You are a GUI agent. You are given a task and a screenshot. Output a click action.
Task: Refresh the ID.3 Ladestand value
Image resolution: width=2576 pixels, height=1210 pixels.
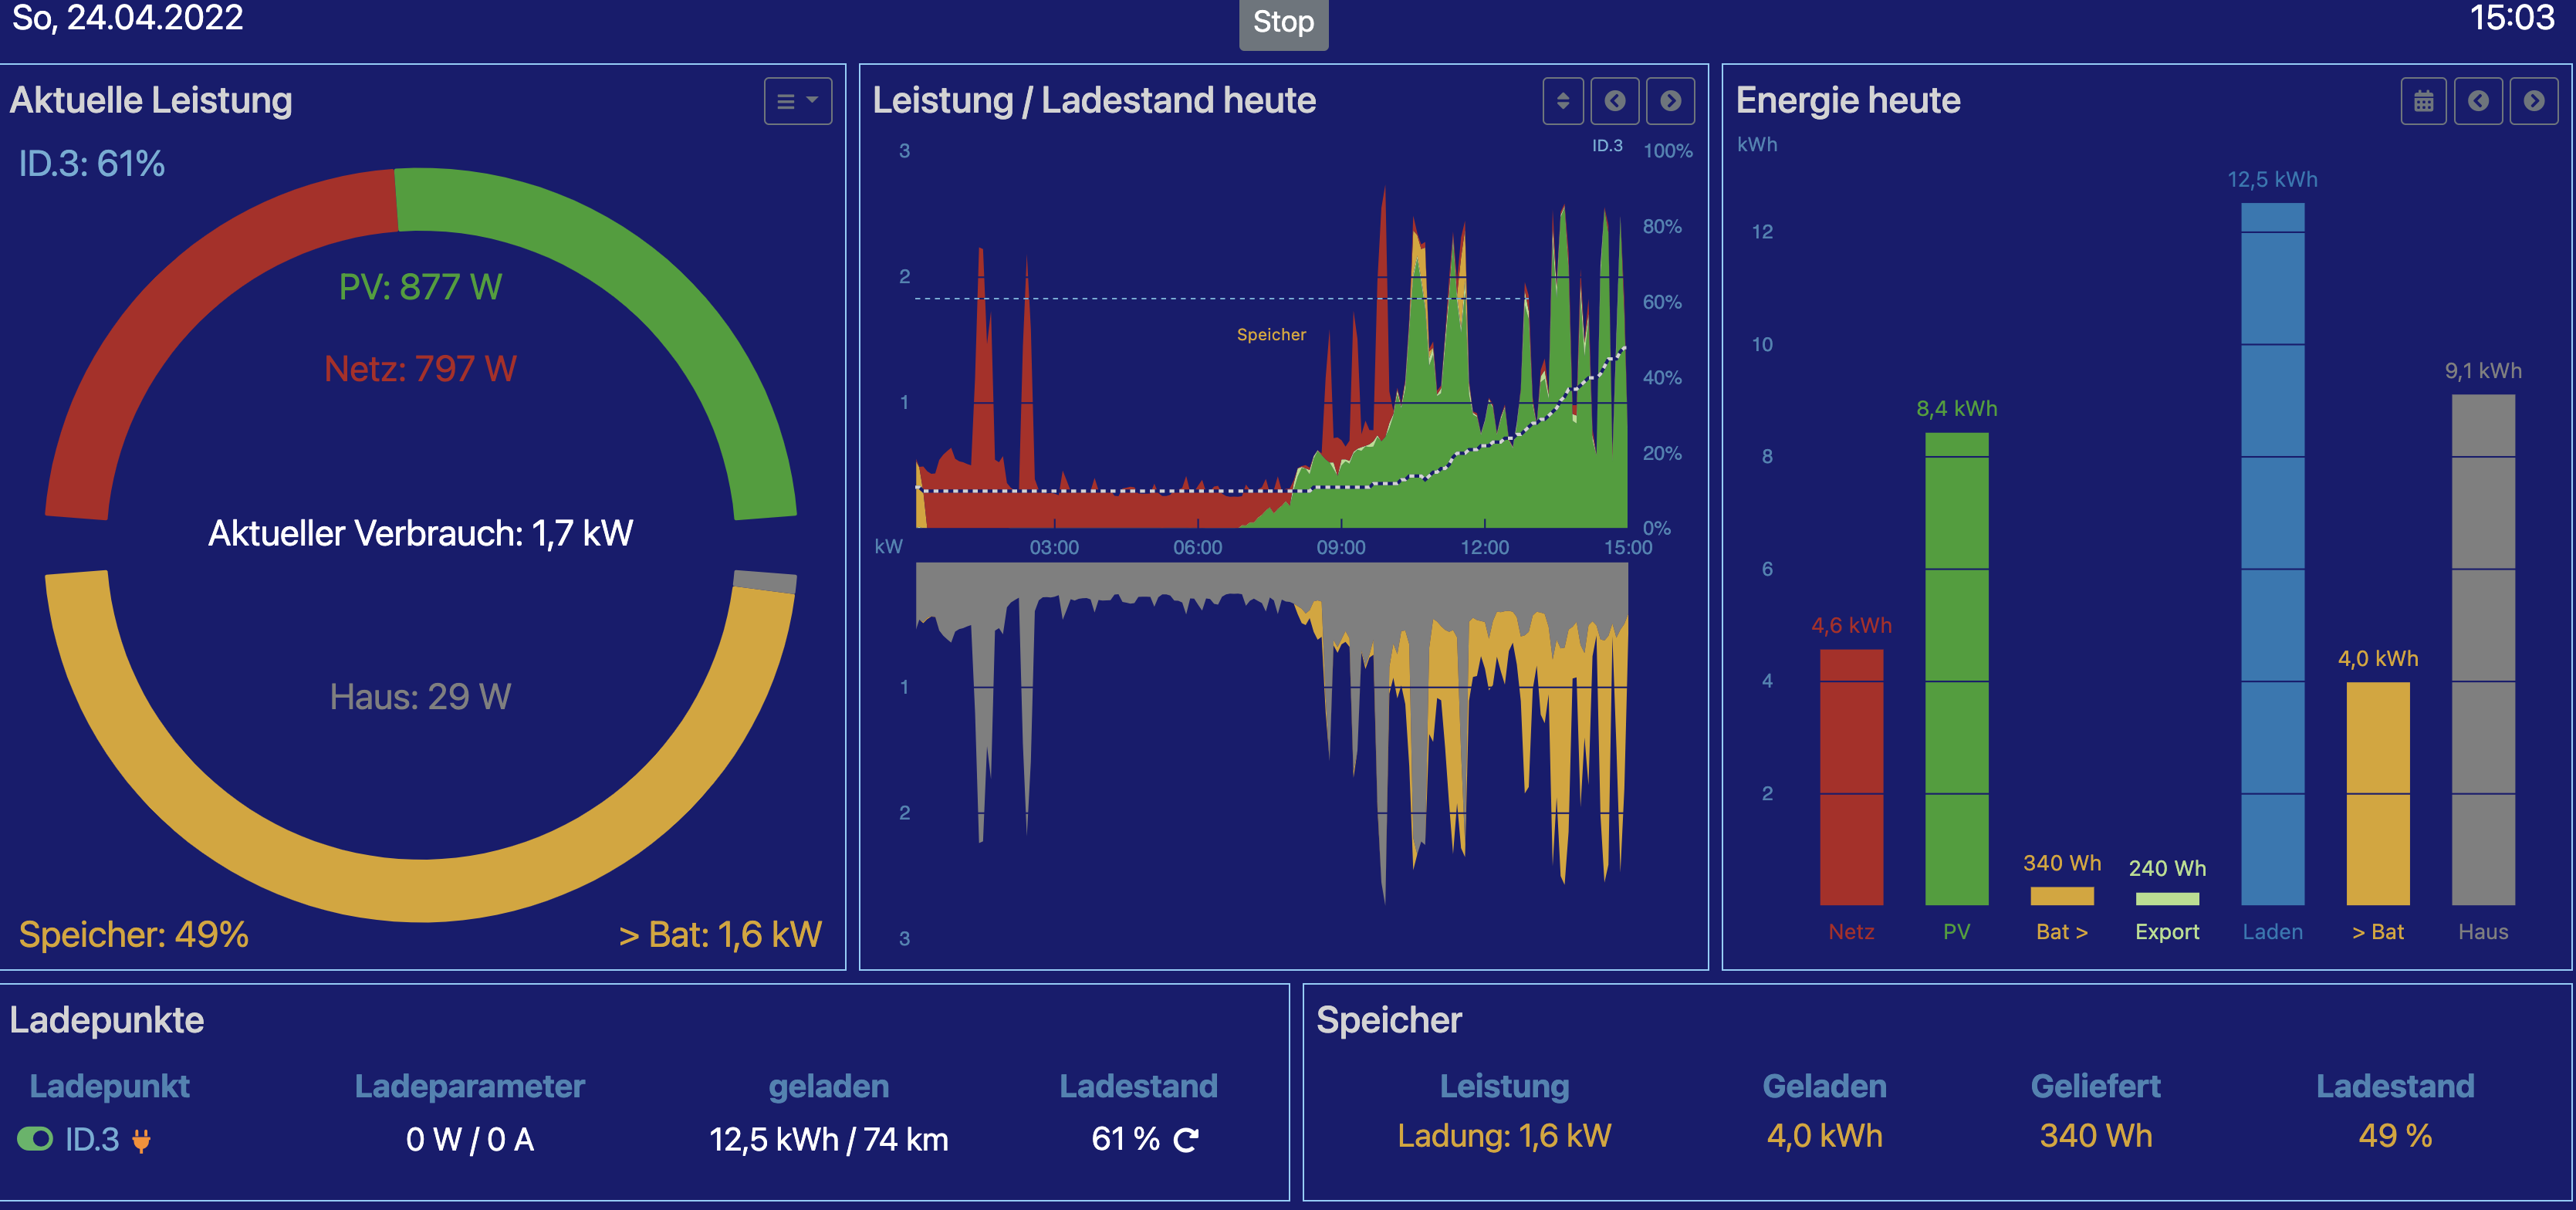1186,1140
